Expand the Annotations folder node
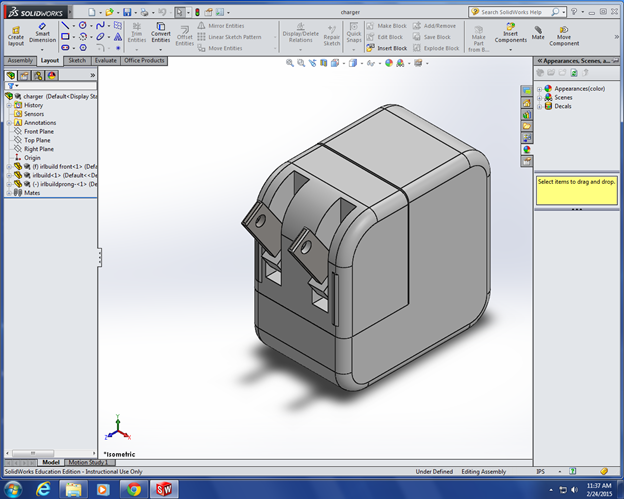624x499 pixels. (x=9, y=123)
